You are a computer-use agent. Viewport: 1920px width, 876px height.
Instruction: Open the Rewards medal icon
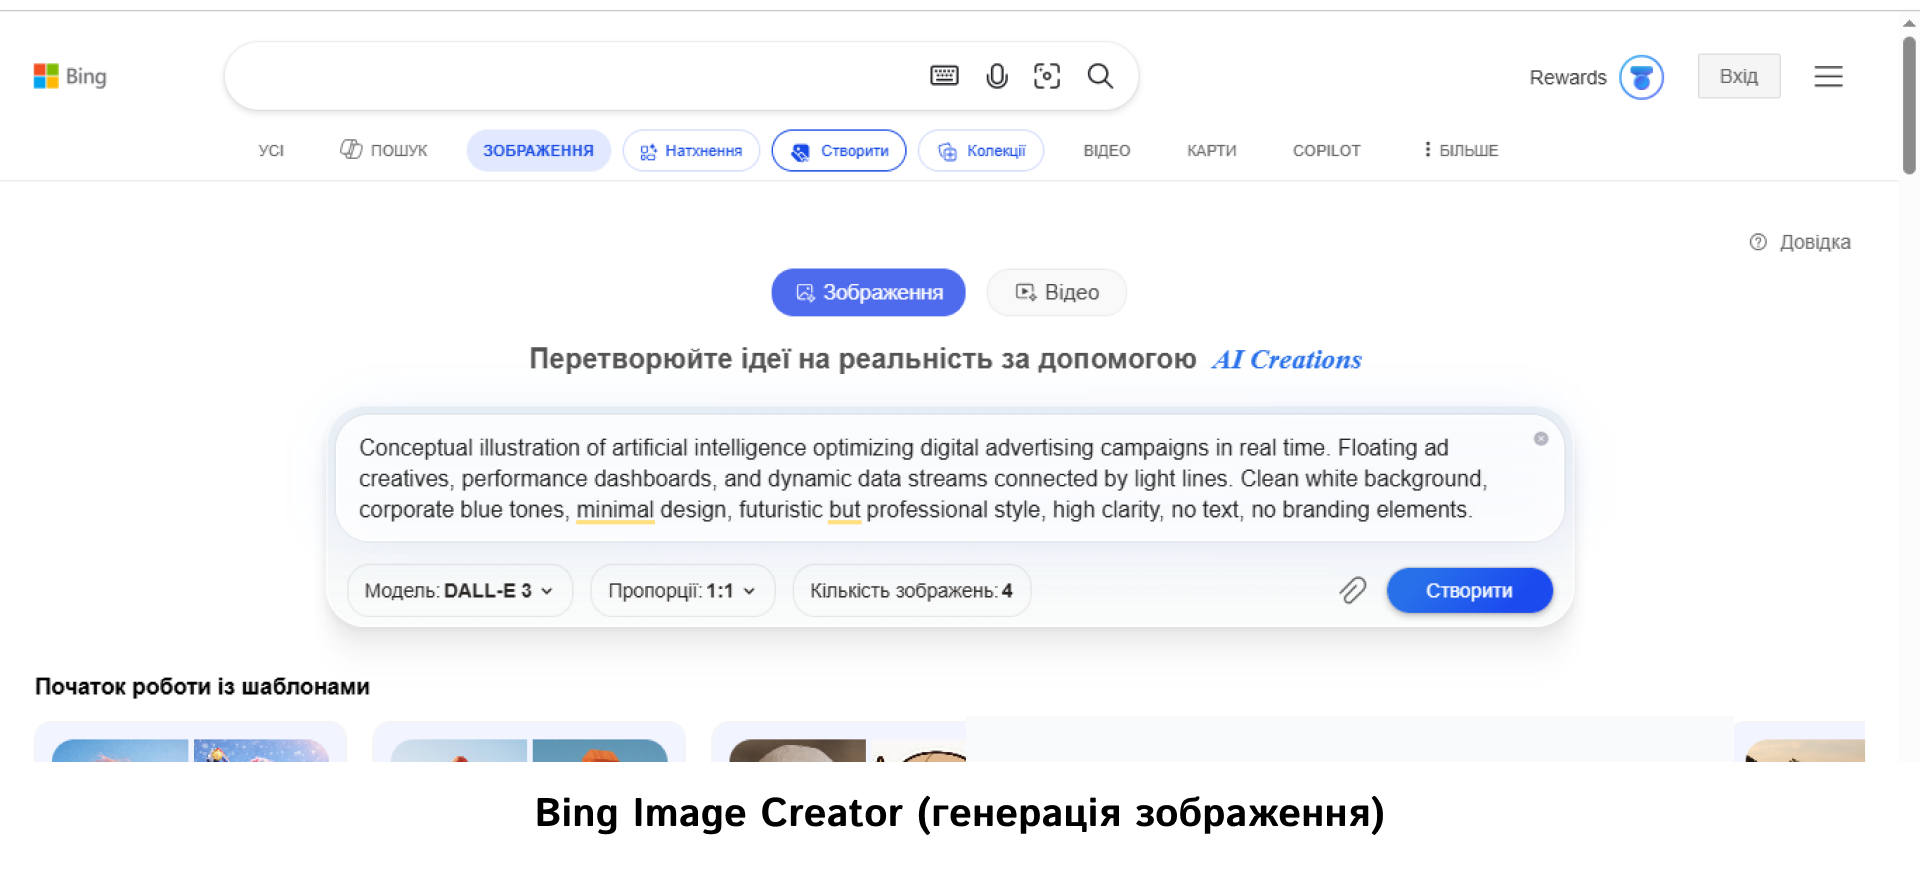click(x=1641, y=77)
